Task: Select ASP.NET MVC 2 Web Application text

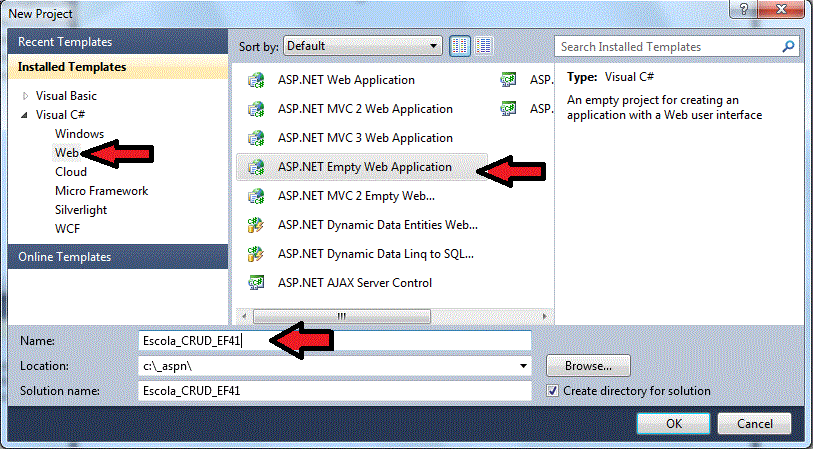Action: coord(365,109)
